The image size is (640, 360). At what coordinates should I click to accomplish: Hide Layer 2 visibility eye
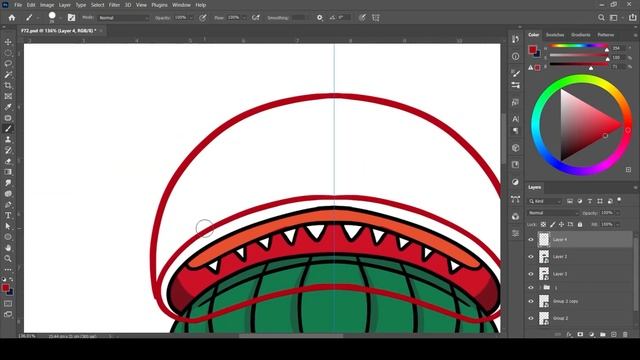point(531,257)
